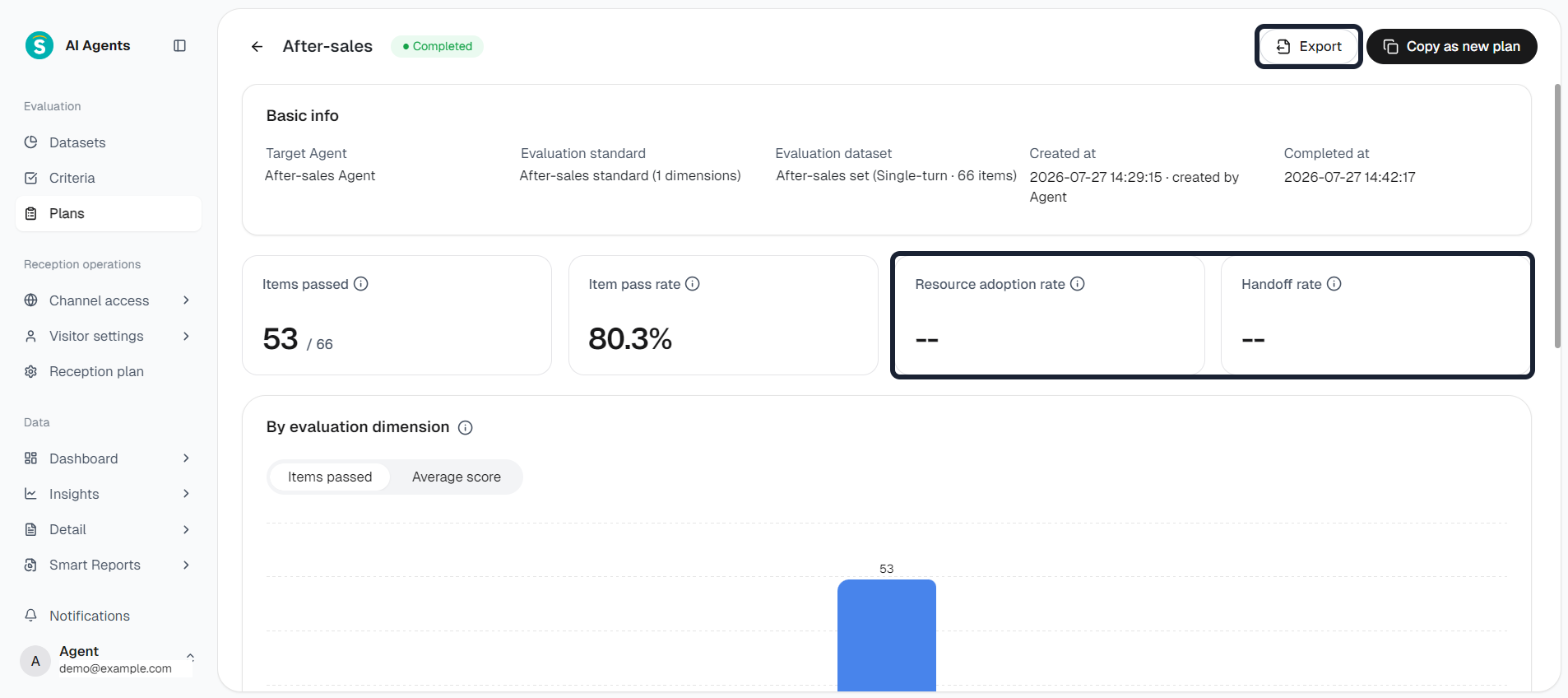
Task: Switch chart to Items passed
Action: pyautogui.click(x=330, y=477)
